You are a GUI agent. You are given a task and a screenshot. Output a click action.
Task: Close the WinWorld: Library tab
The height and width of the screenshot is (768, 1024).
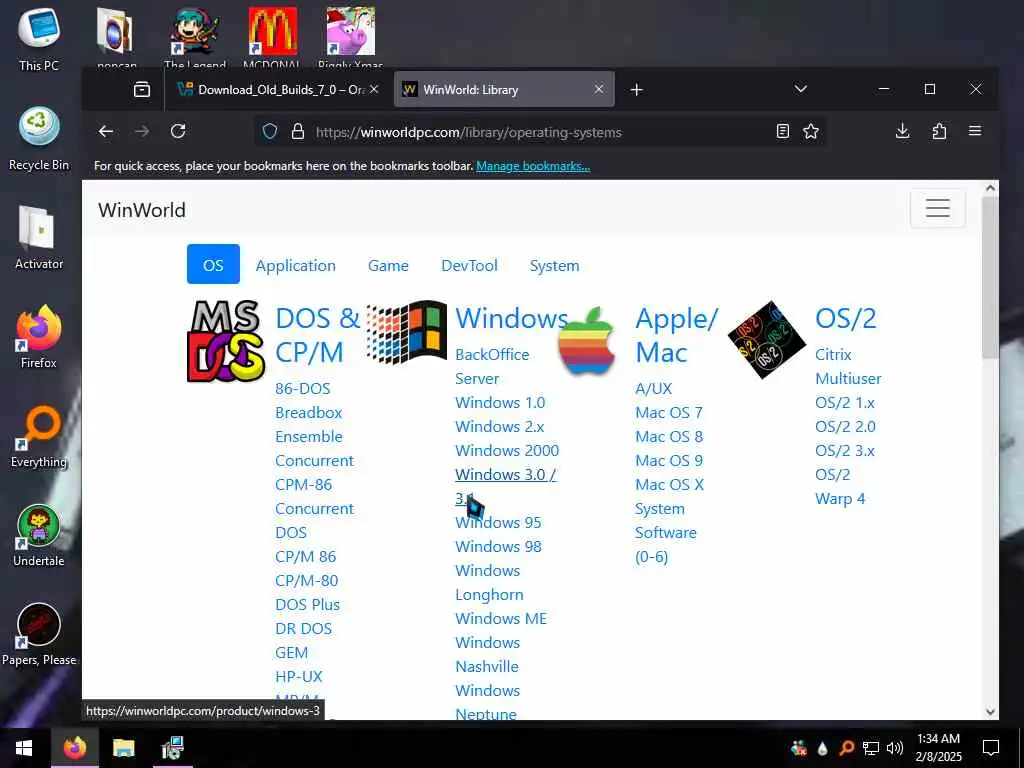599,89
